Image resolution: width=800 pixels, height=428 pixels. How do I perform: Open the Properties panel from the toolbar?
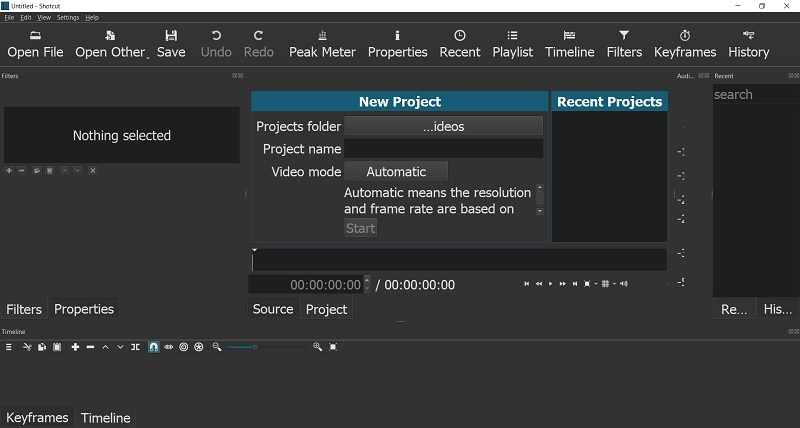click(397, 44)
